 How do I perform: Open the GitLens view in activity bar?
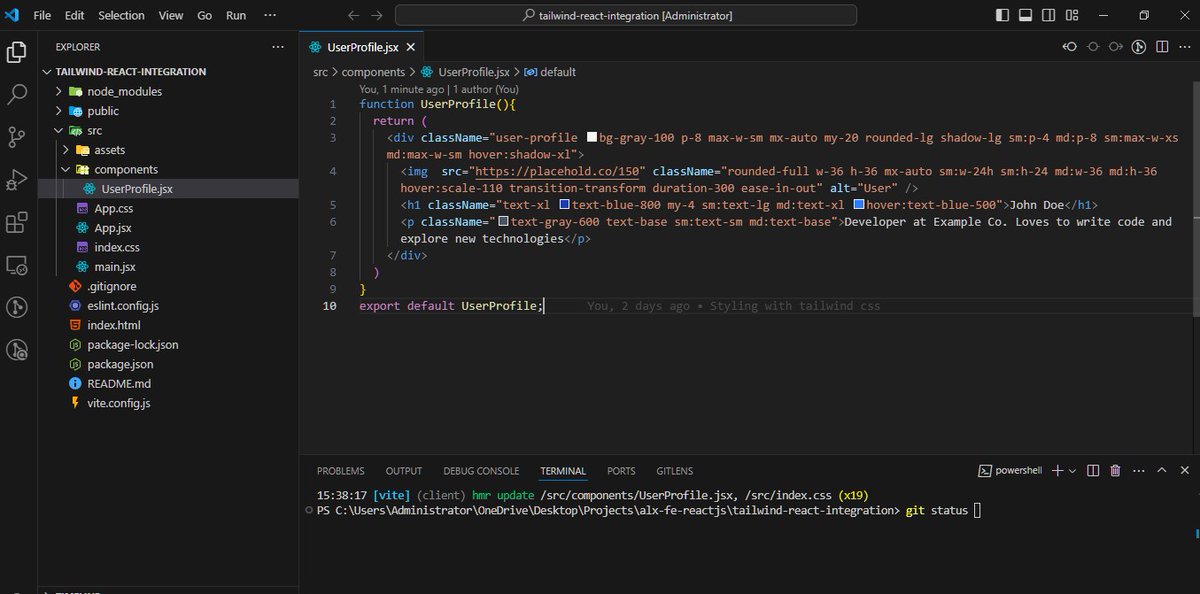click(17, 307)
